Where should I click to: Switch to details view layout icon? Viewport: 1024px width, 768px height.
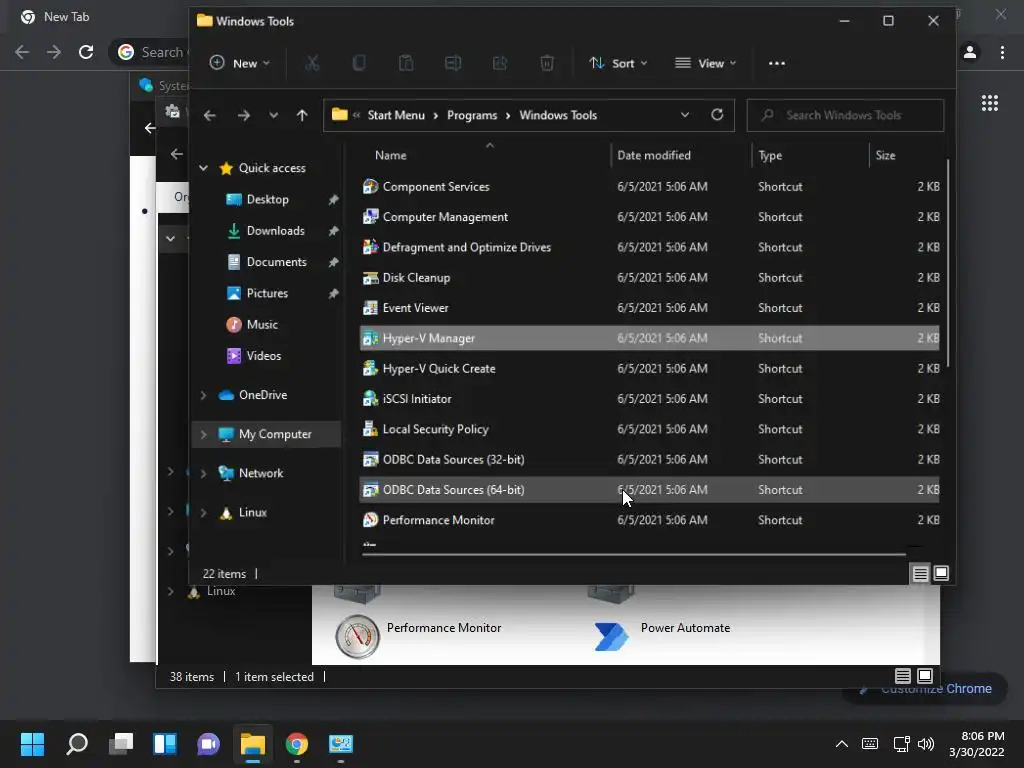[920, 573]
